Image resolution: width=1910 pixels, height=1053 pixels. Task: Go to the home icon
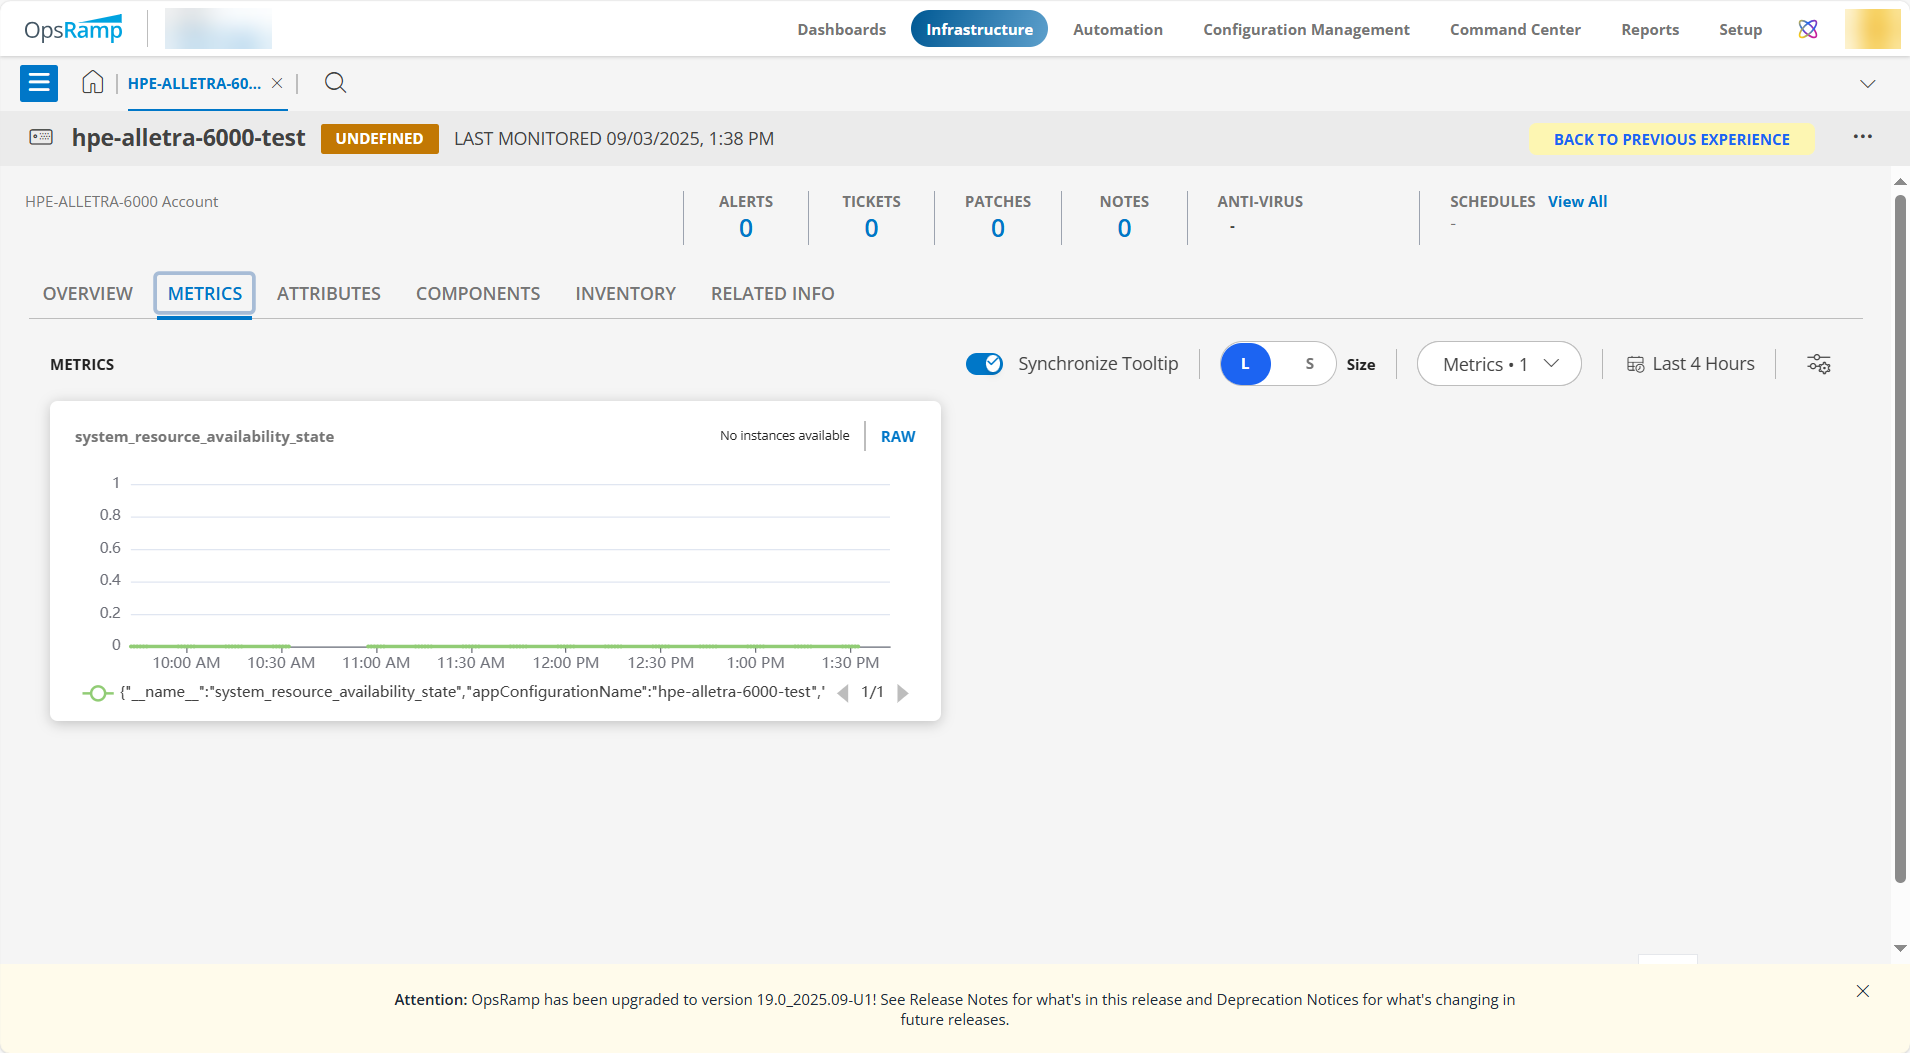pyautogui.click(x=92, y=83)
